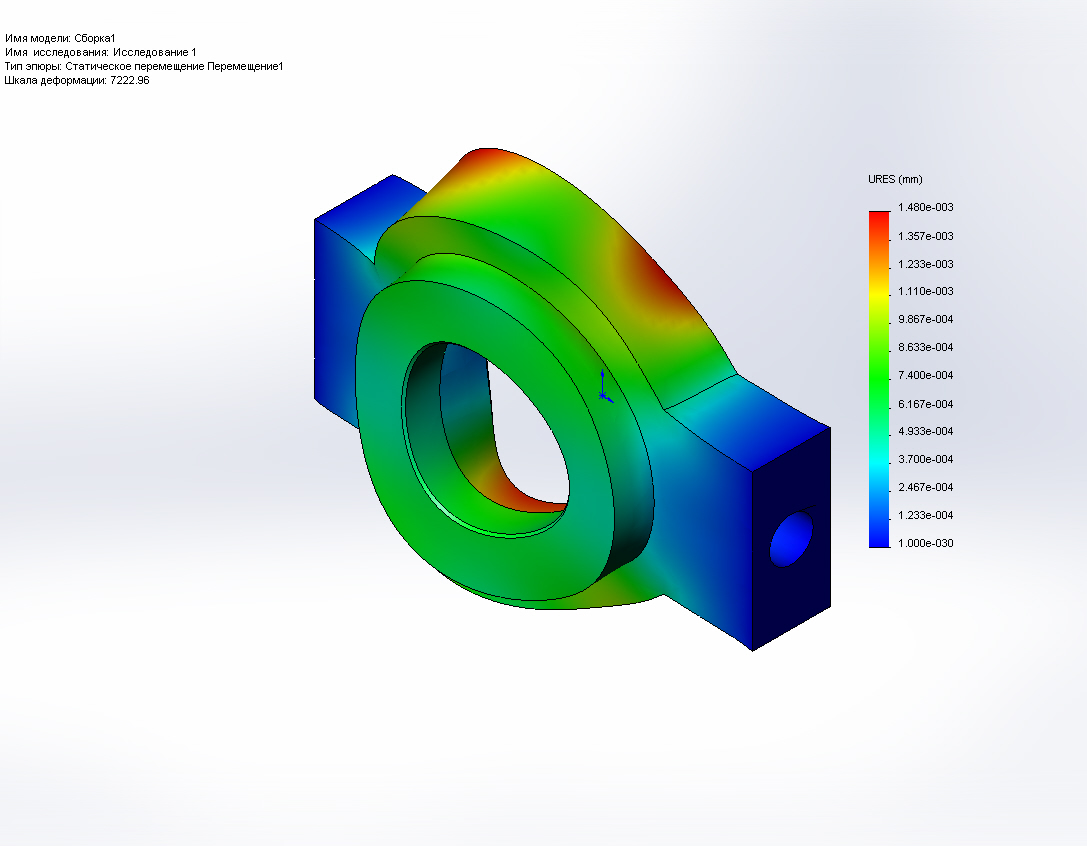Click the legend value 3.700e-004
This screenshot has height=846, width=1087.
(x=925, y=459)
